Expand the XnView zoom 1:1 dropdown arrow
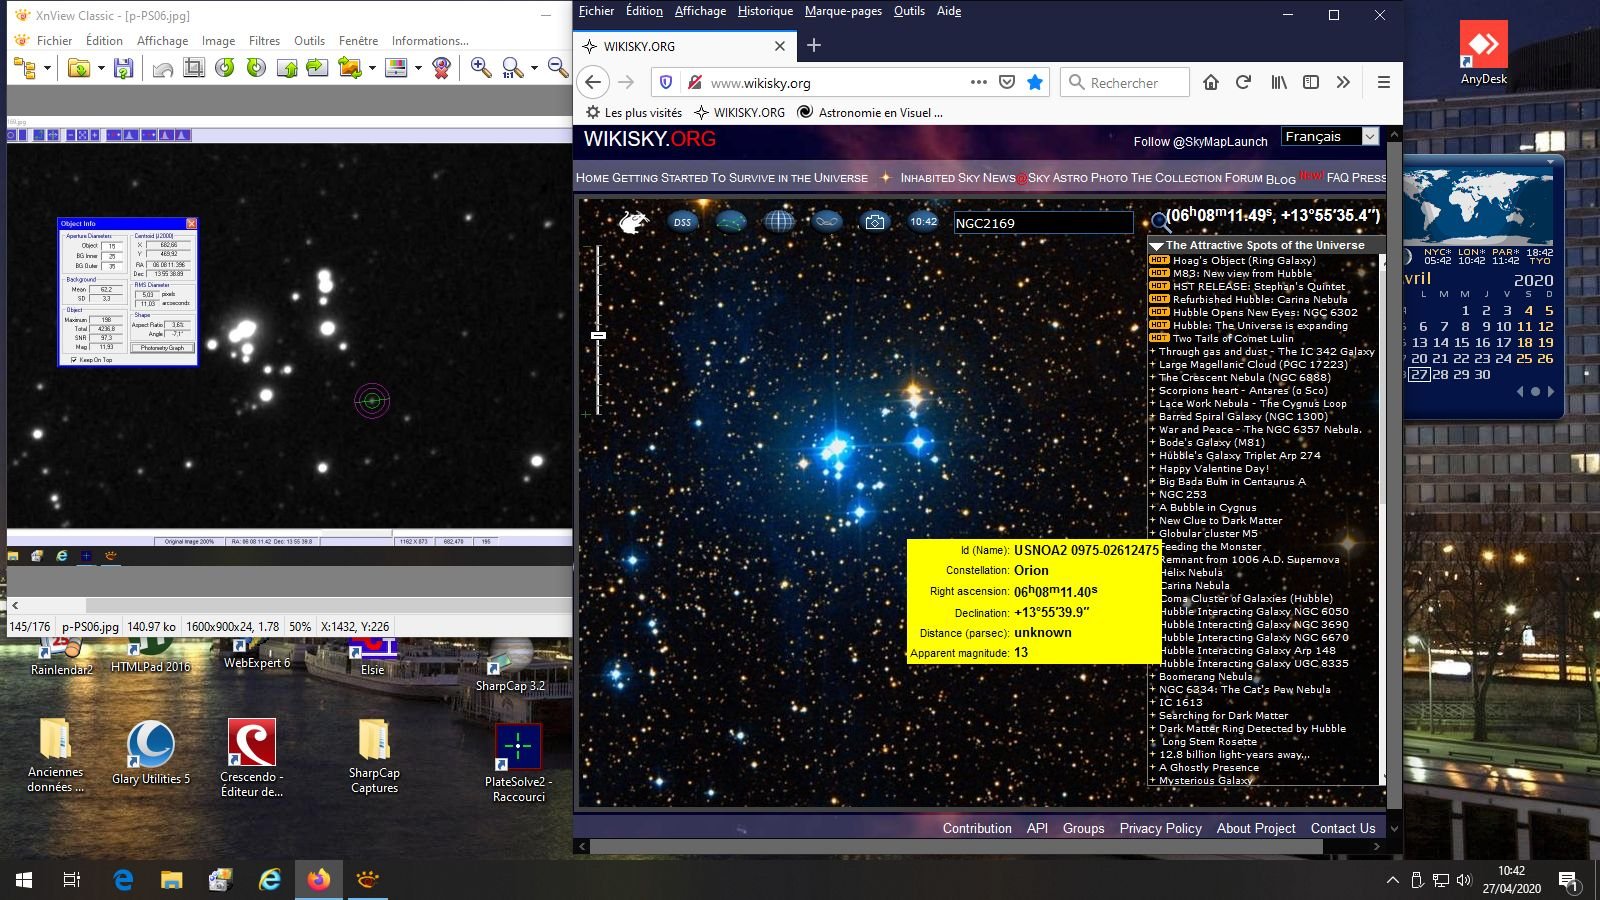Screen dimensions: 1600x900 click(x=534, y=68)
